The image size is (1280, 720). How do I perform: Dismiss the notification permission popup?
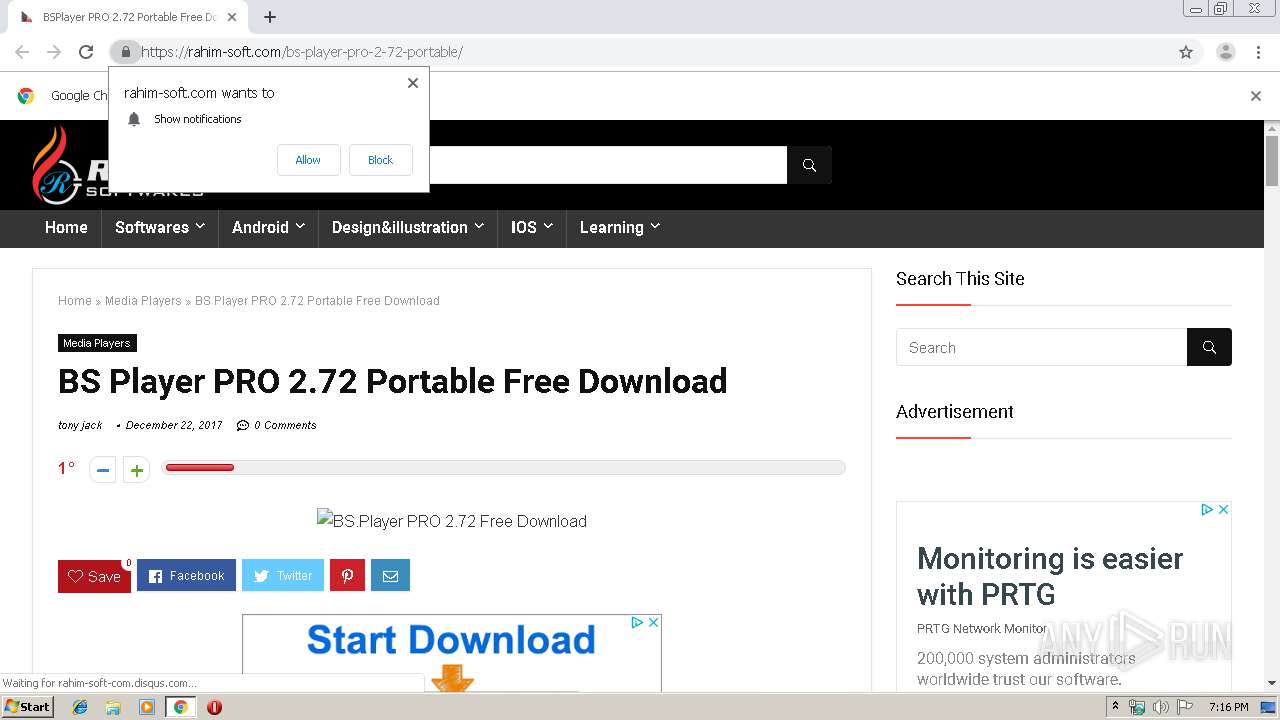tap(413, 83)
